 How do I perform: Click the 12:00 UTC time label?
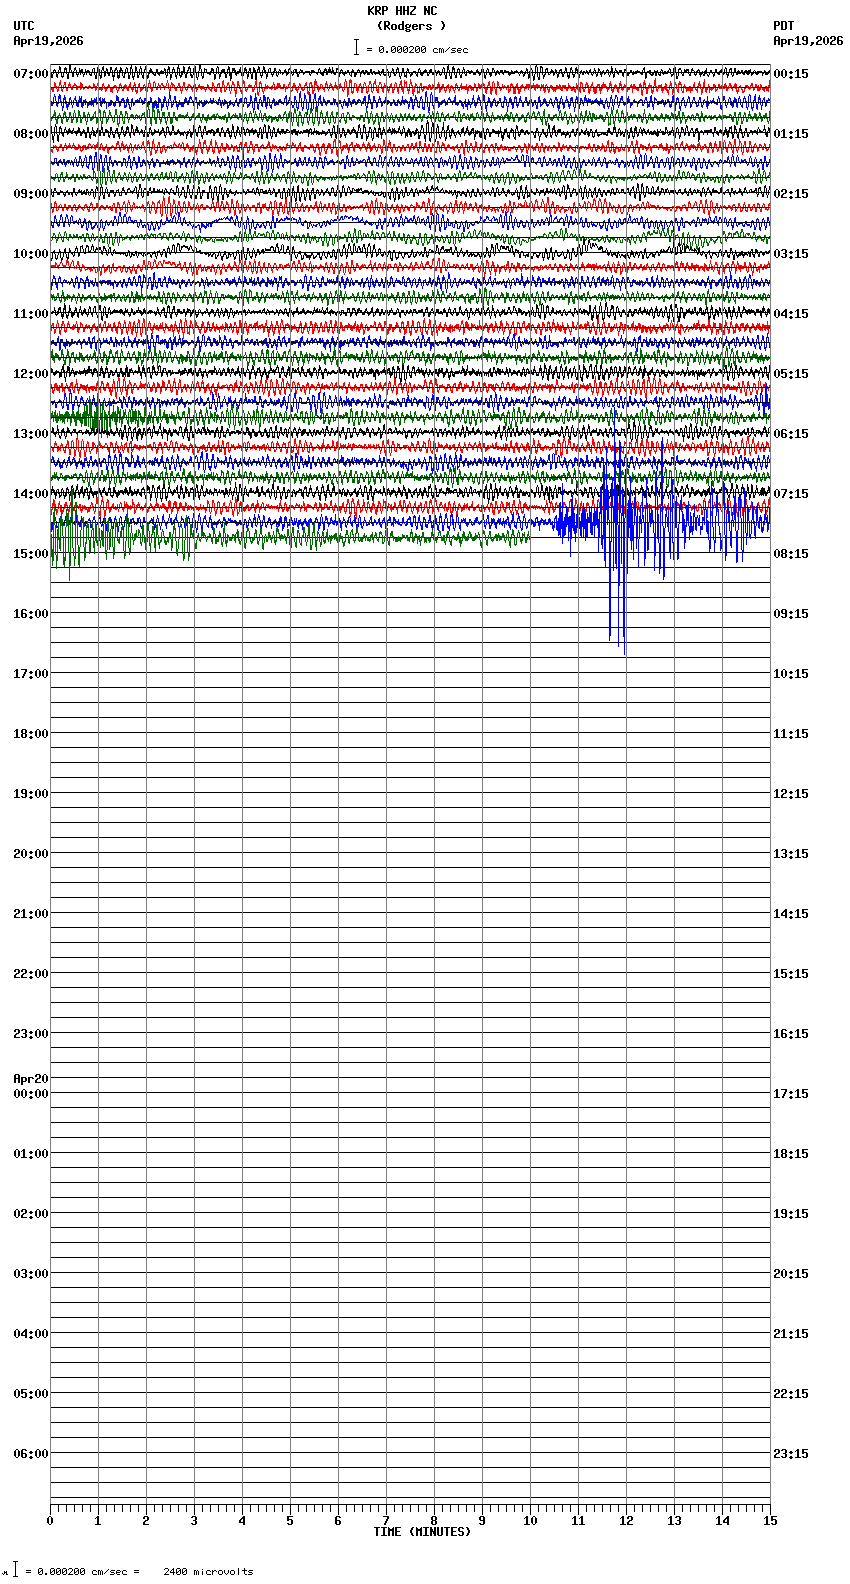pyautogui.click(x=31, y=374)
